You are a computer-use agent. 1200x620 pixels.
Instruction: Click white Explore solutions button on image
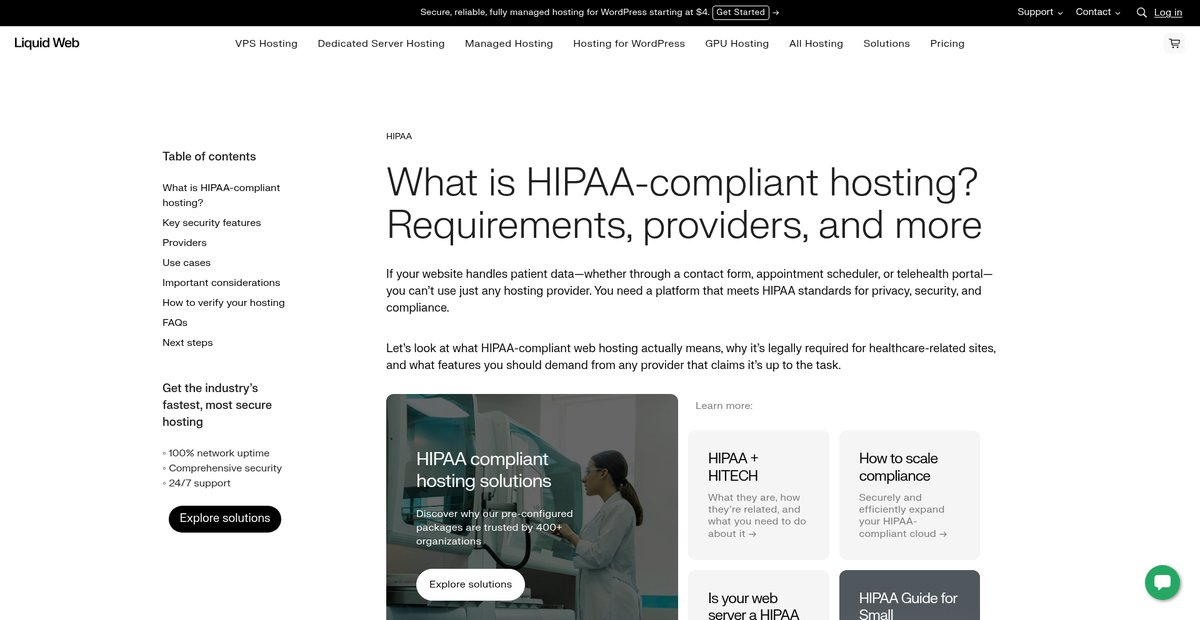click(470, 584)
